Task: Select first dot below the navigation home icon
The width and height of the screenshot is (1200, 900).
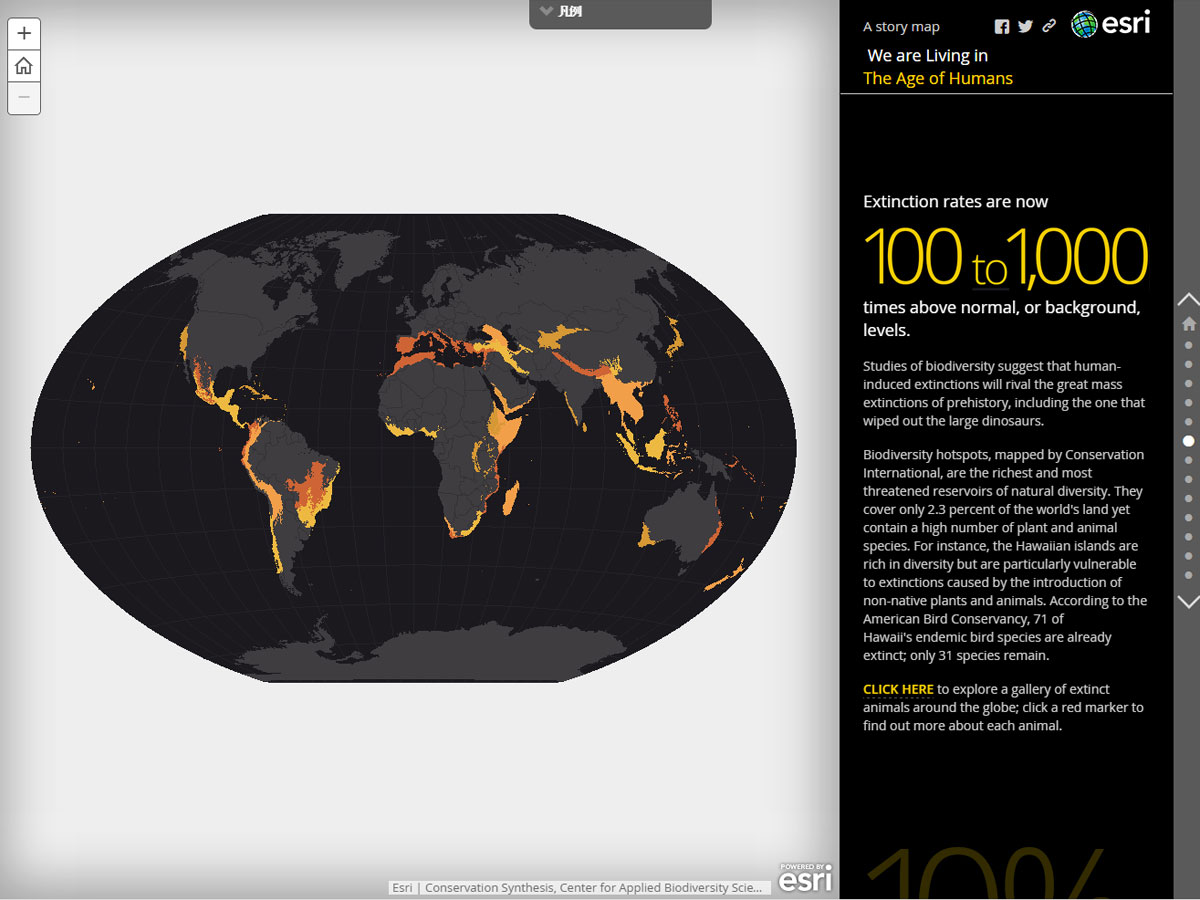Action: [1188, 345]
